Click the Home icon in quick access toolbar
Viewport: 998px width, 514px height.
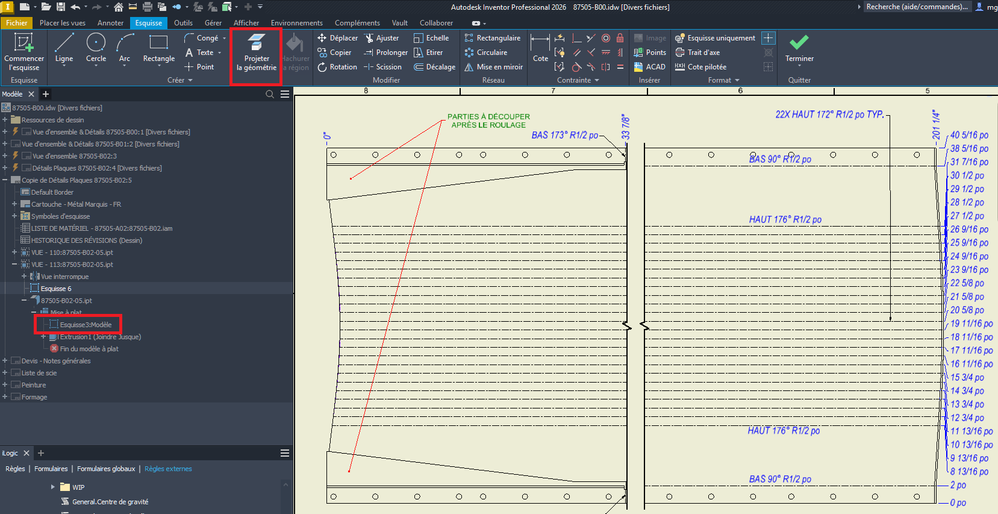coord(118,7)
